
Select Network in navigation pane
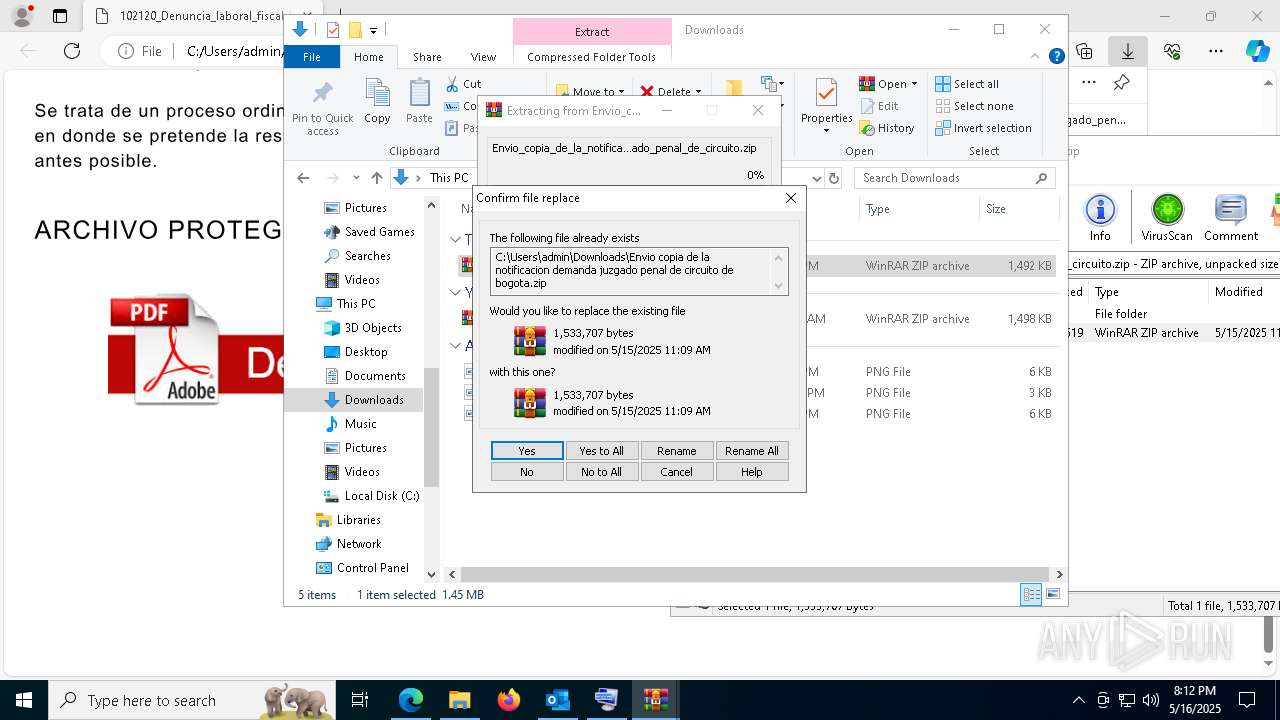coord(358,544)
